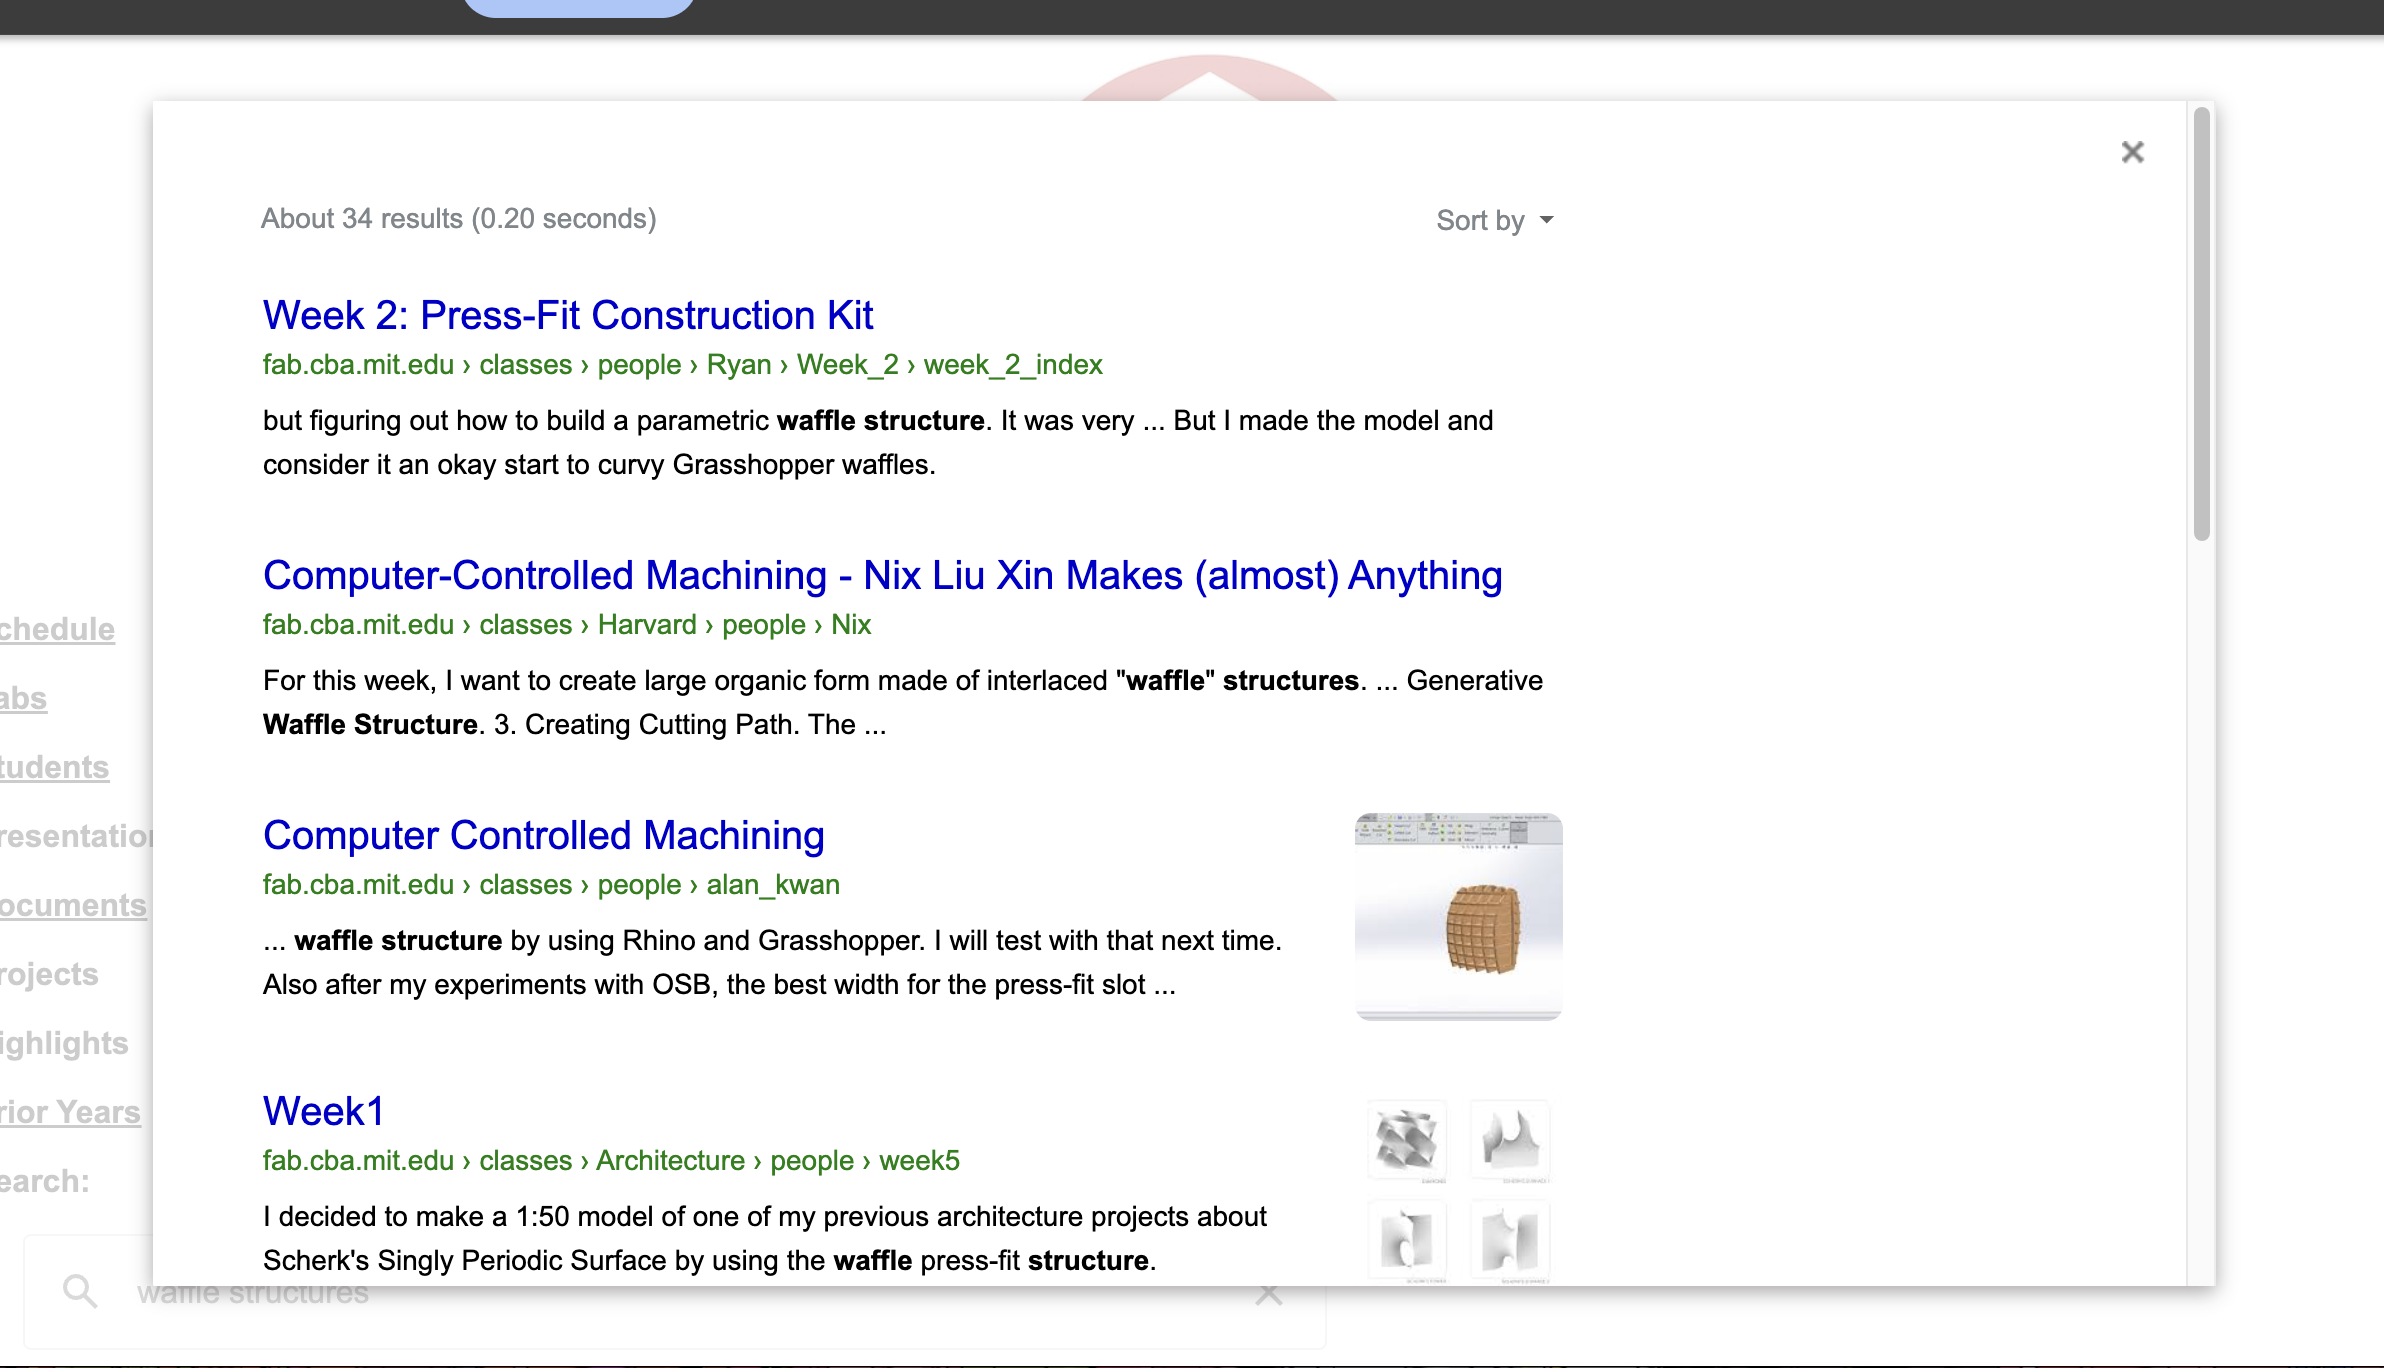Viewport: 2384px width, 1368px height.
Task: Click the waffle structure SolidWorks thumbnail
Action: point(1458,916)
